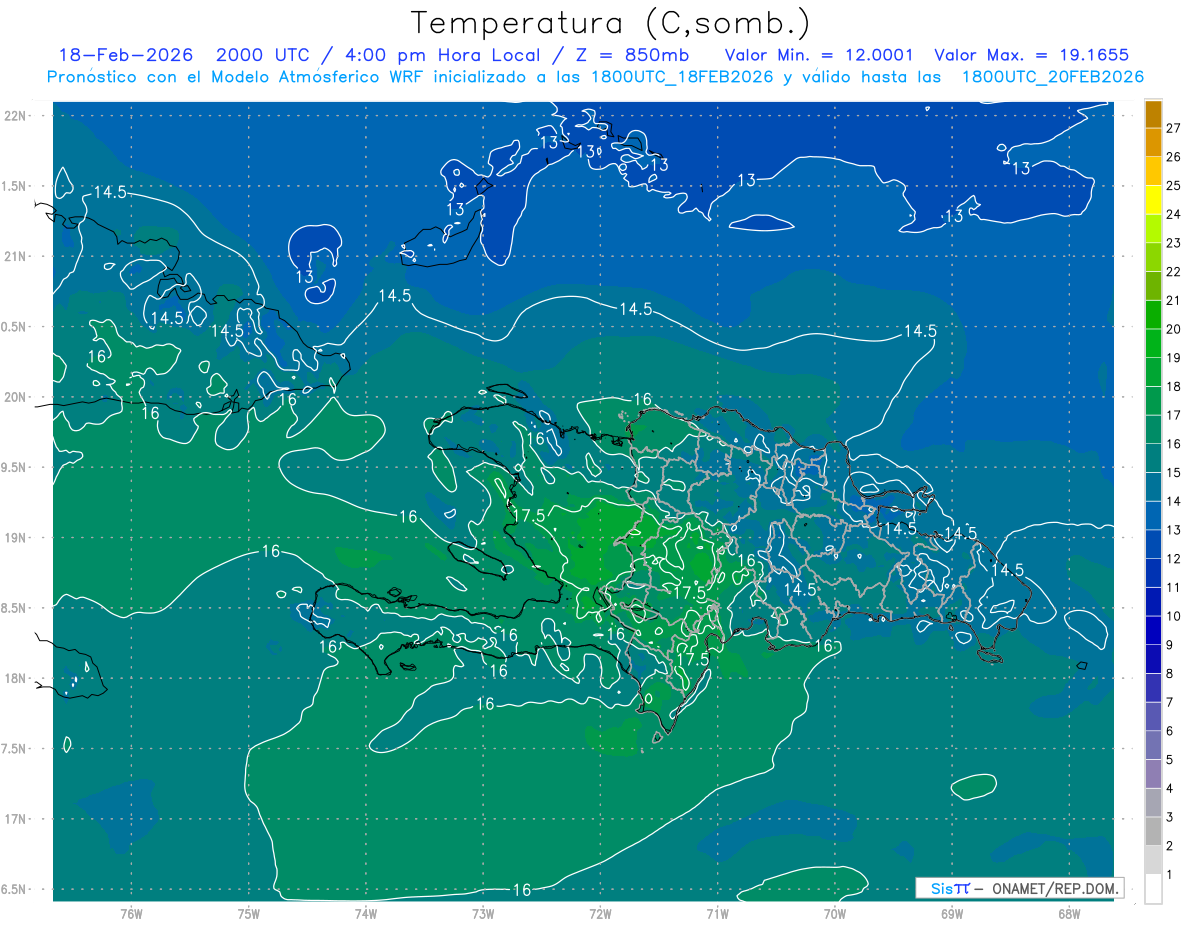The height and width of the screenshot is (927, 1200).
Task: Click the 68W longitude axis label
Action: pos(1068,914)
